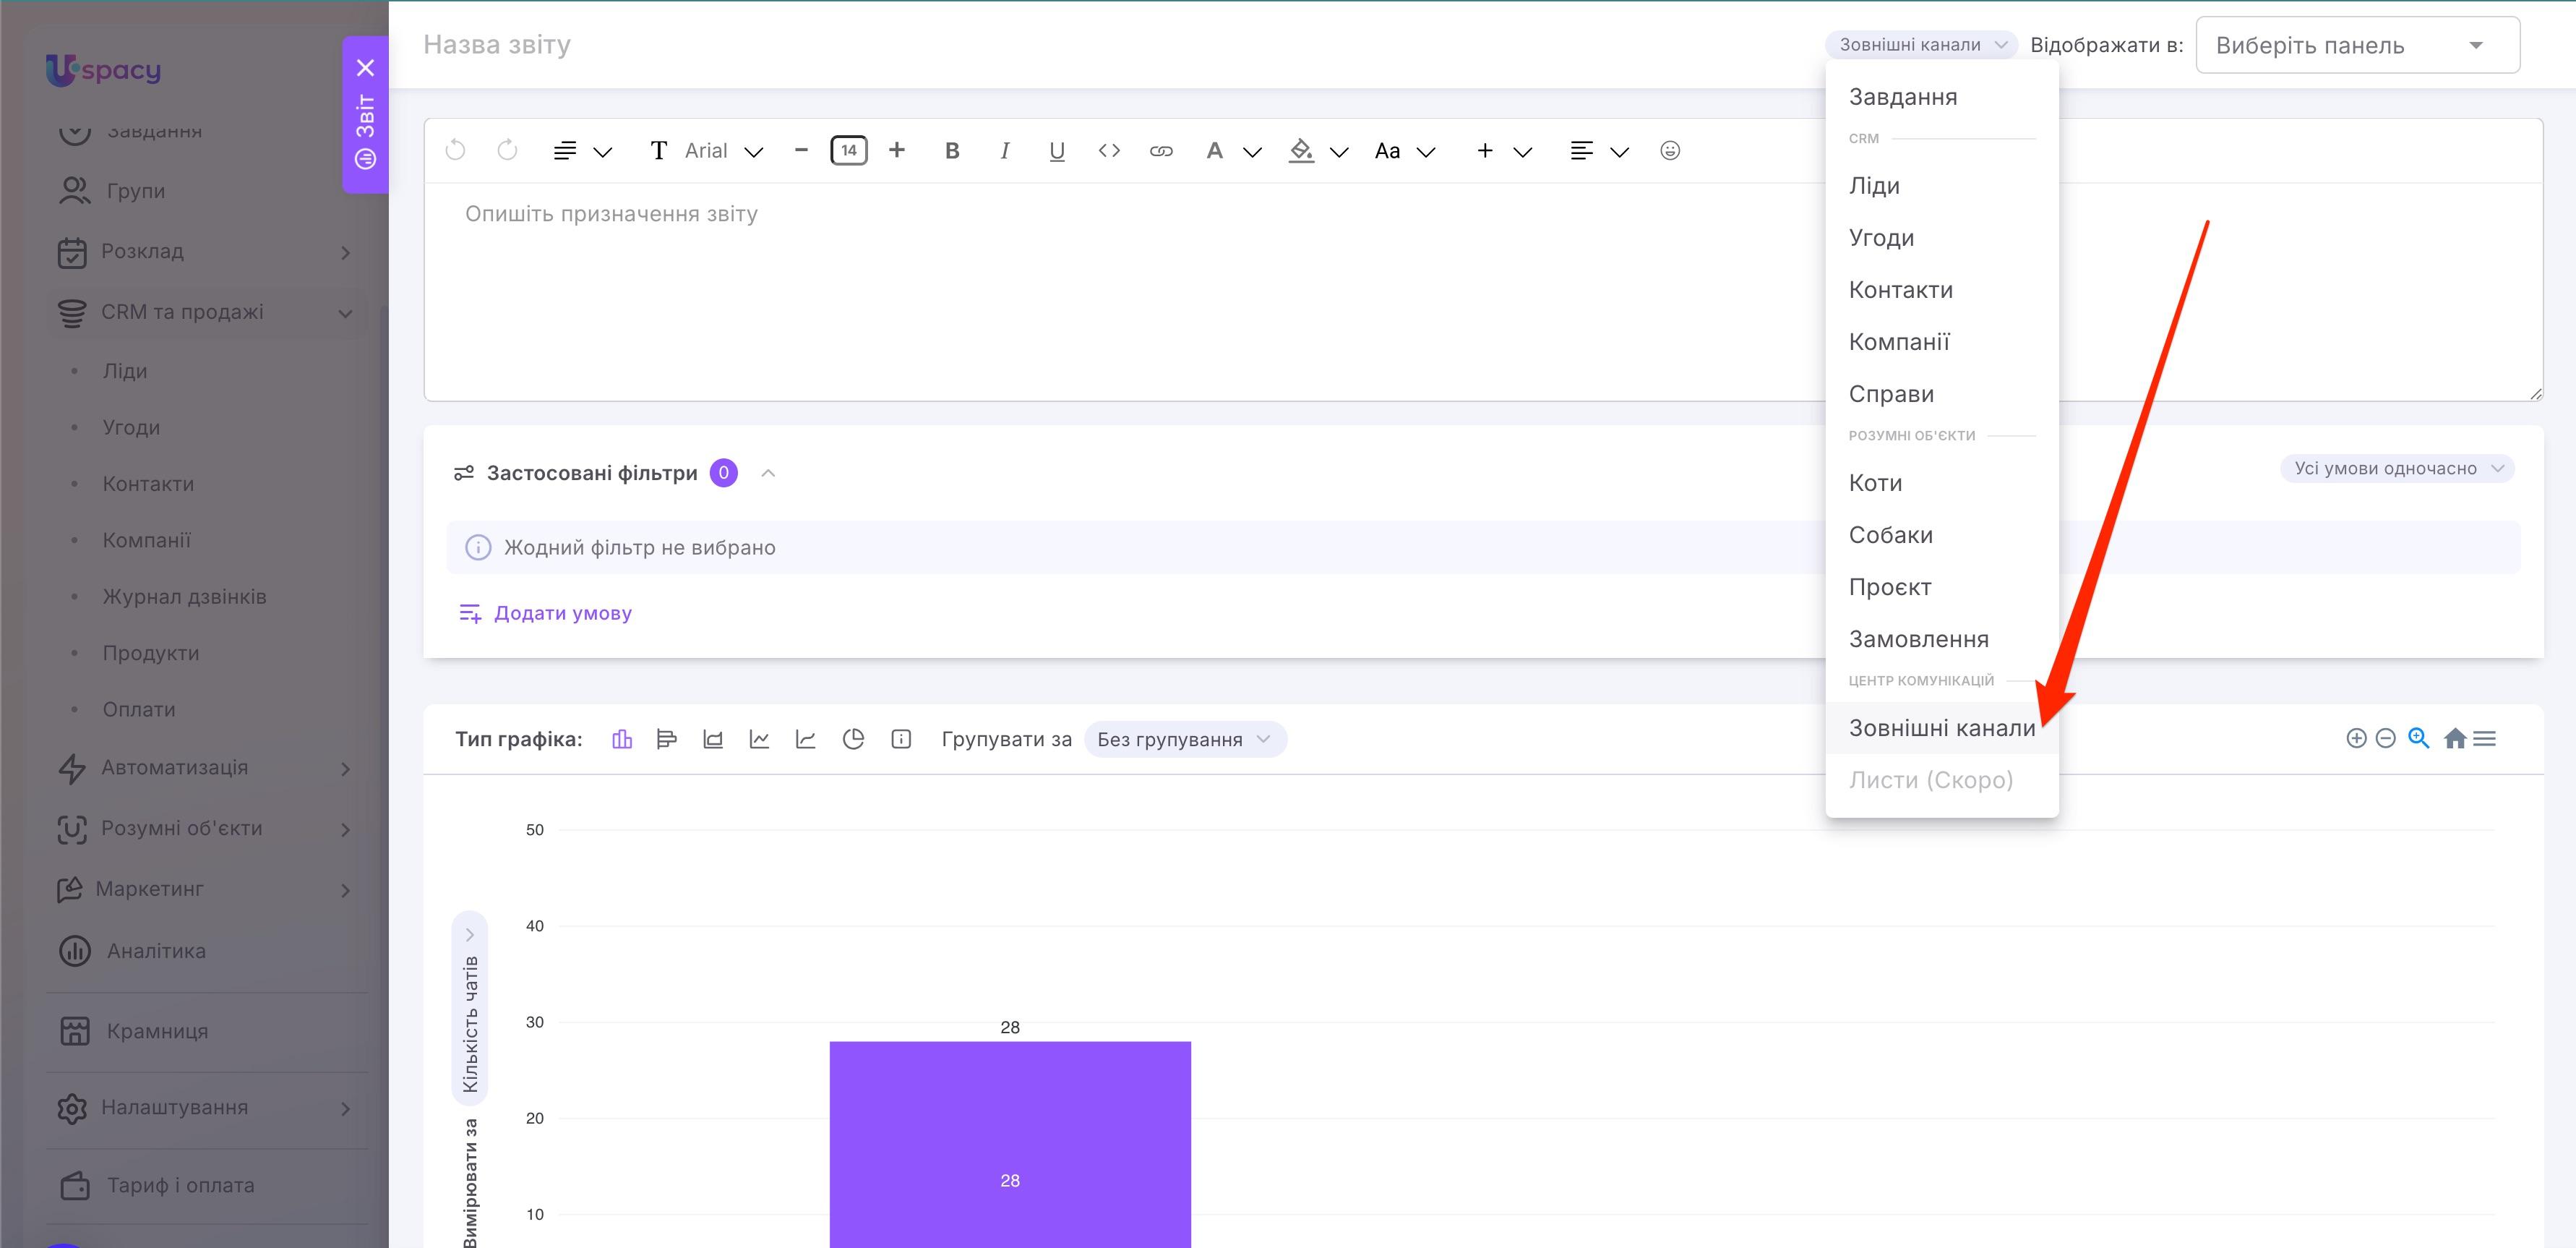The image size is (2576, 1248).
Task: Open the emoji picker
Action: pos(1670,151)
